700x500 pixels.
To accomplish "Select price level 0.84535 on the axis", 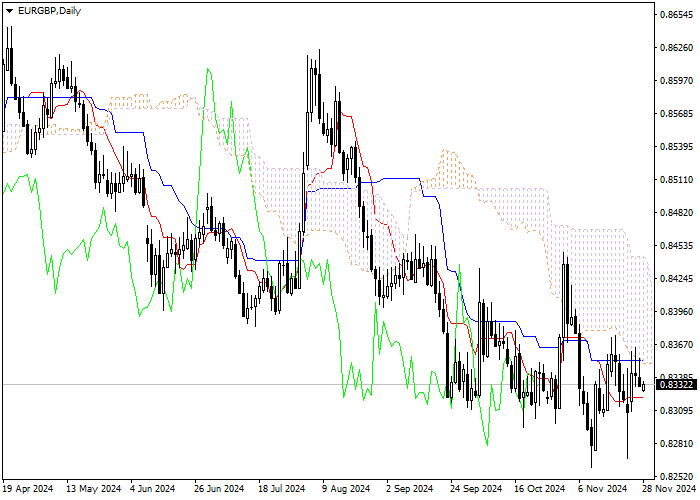I will pyautogui.click(x=676, y=246).
